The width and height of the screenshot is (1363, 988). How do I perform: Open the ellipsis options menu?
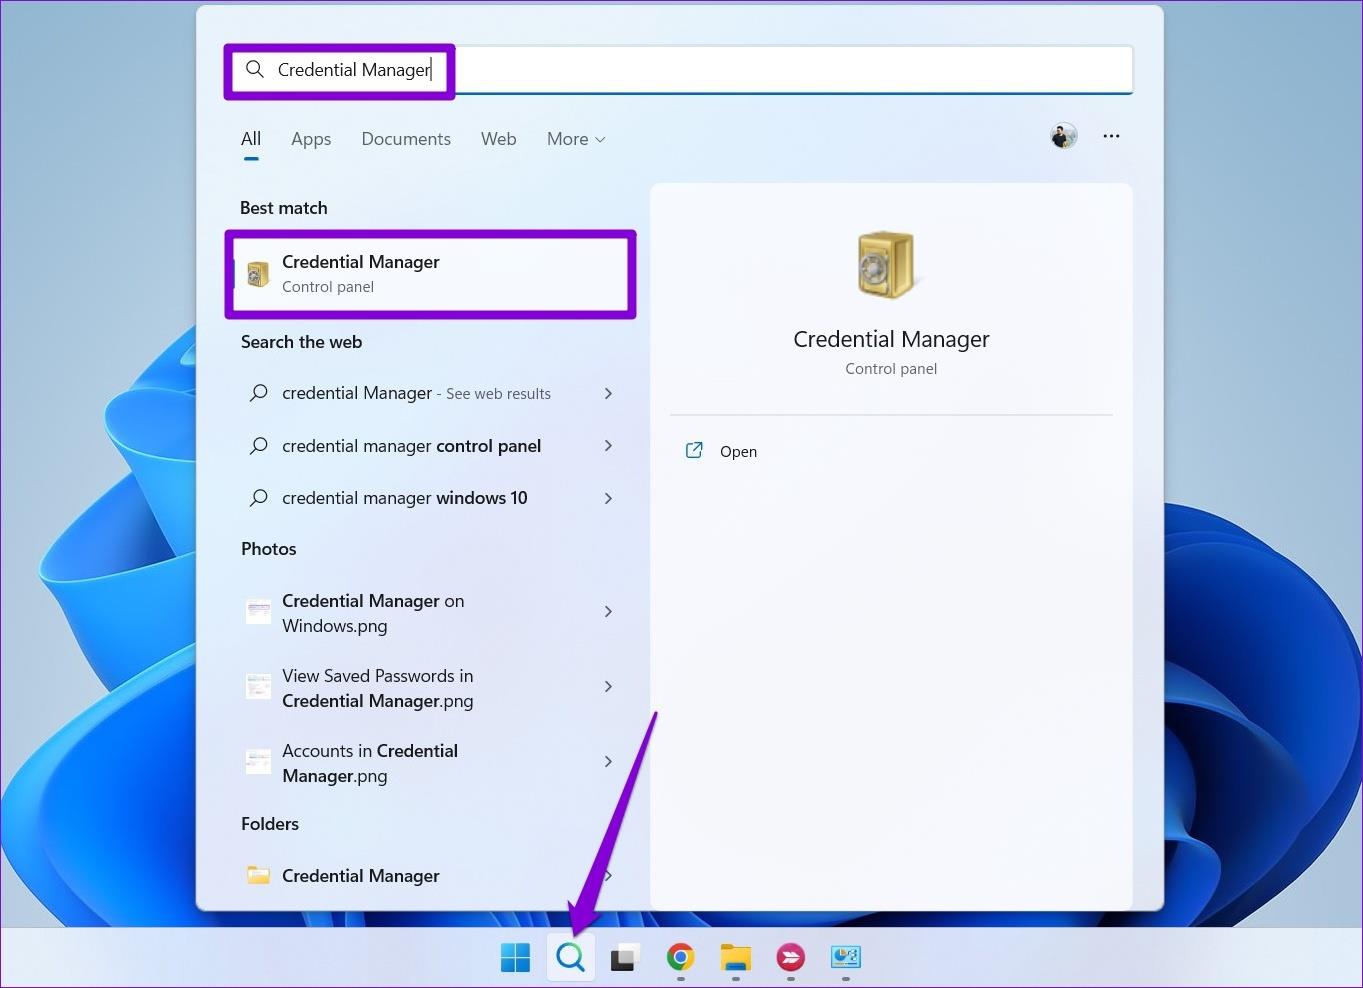1111,136
